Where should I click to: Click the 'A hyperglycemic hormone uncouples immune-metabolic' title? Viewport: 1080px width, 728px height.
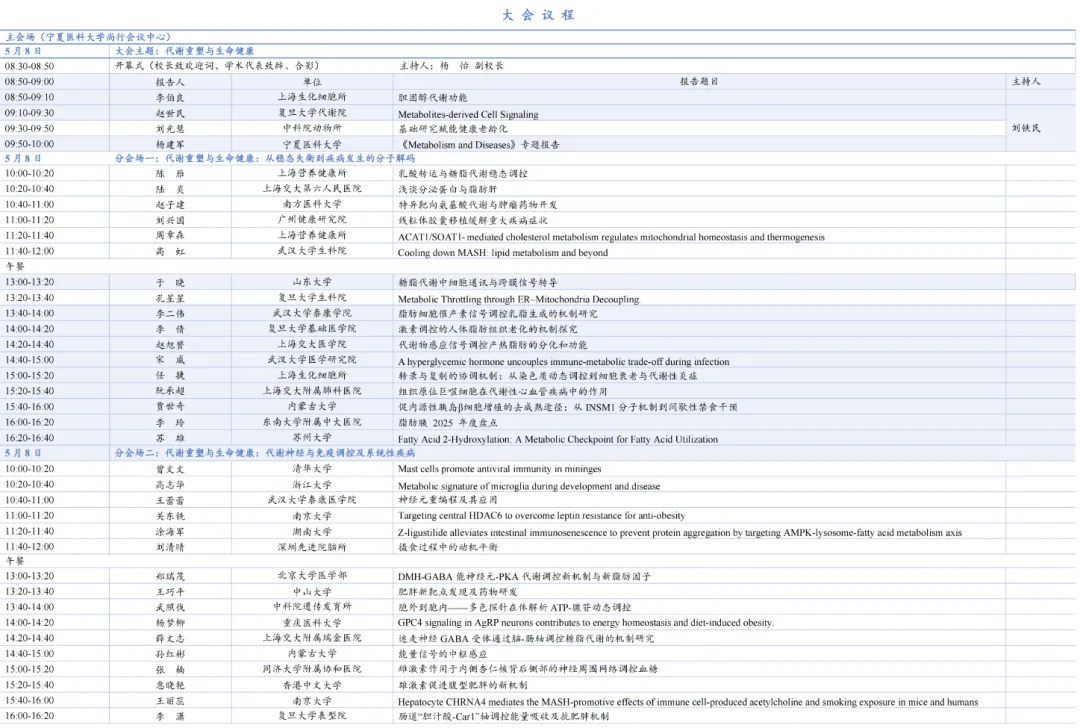563,362
